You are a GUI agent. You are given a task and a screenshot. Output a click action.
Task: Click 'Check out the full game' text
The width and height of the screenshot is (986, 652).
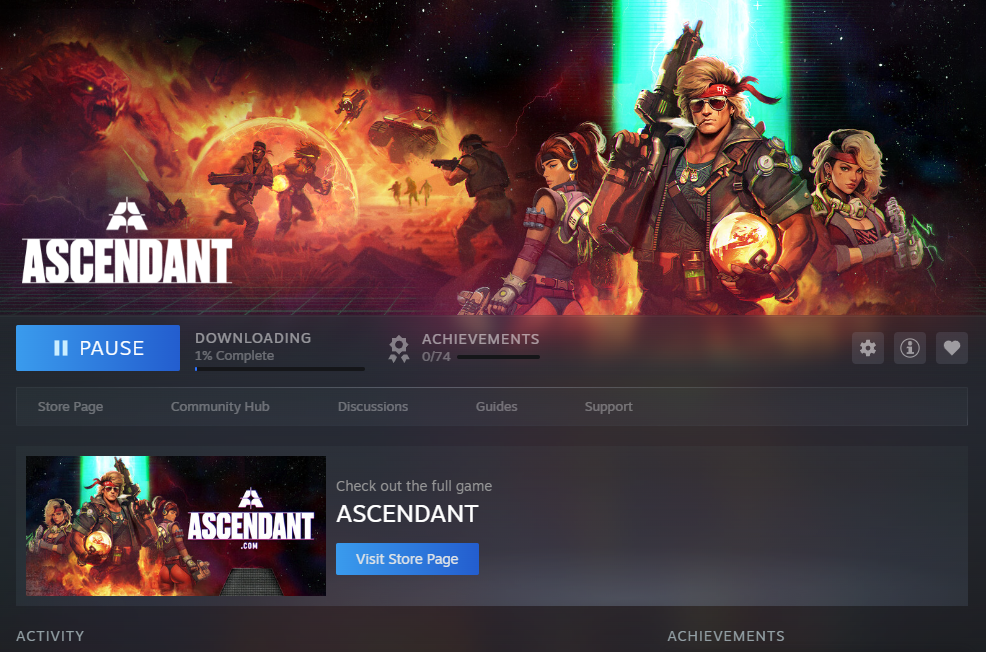point(414,486)
